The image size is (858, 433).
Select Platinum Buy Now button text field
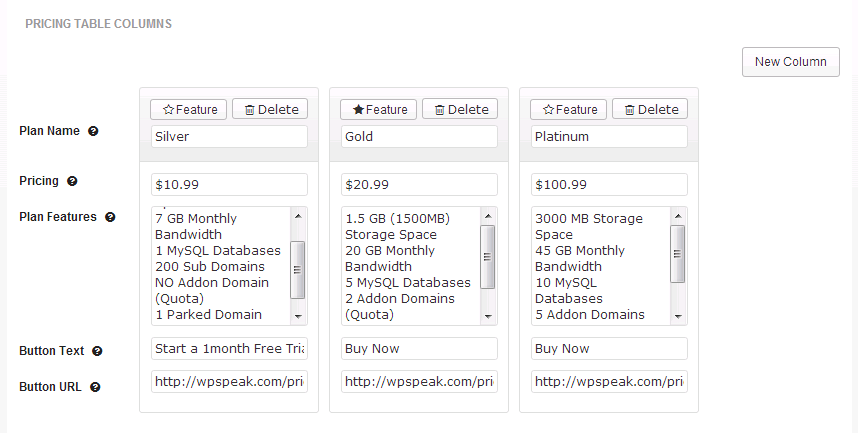(x=609, y=349)
